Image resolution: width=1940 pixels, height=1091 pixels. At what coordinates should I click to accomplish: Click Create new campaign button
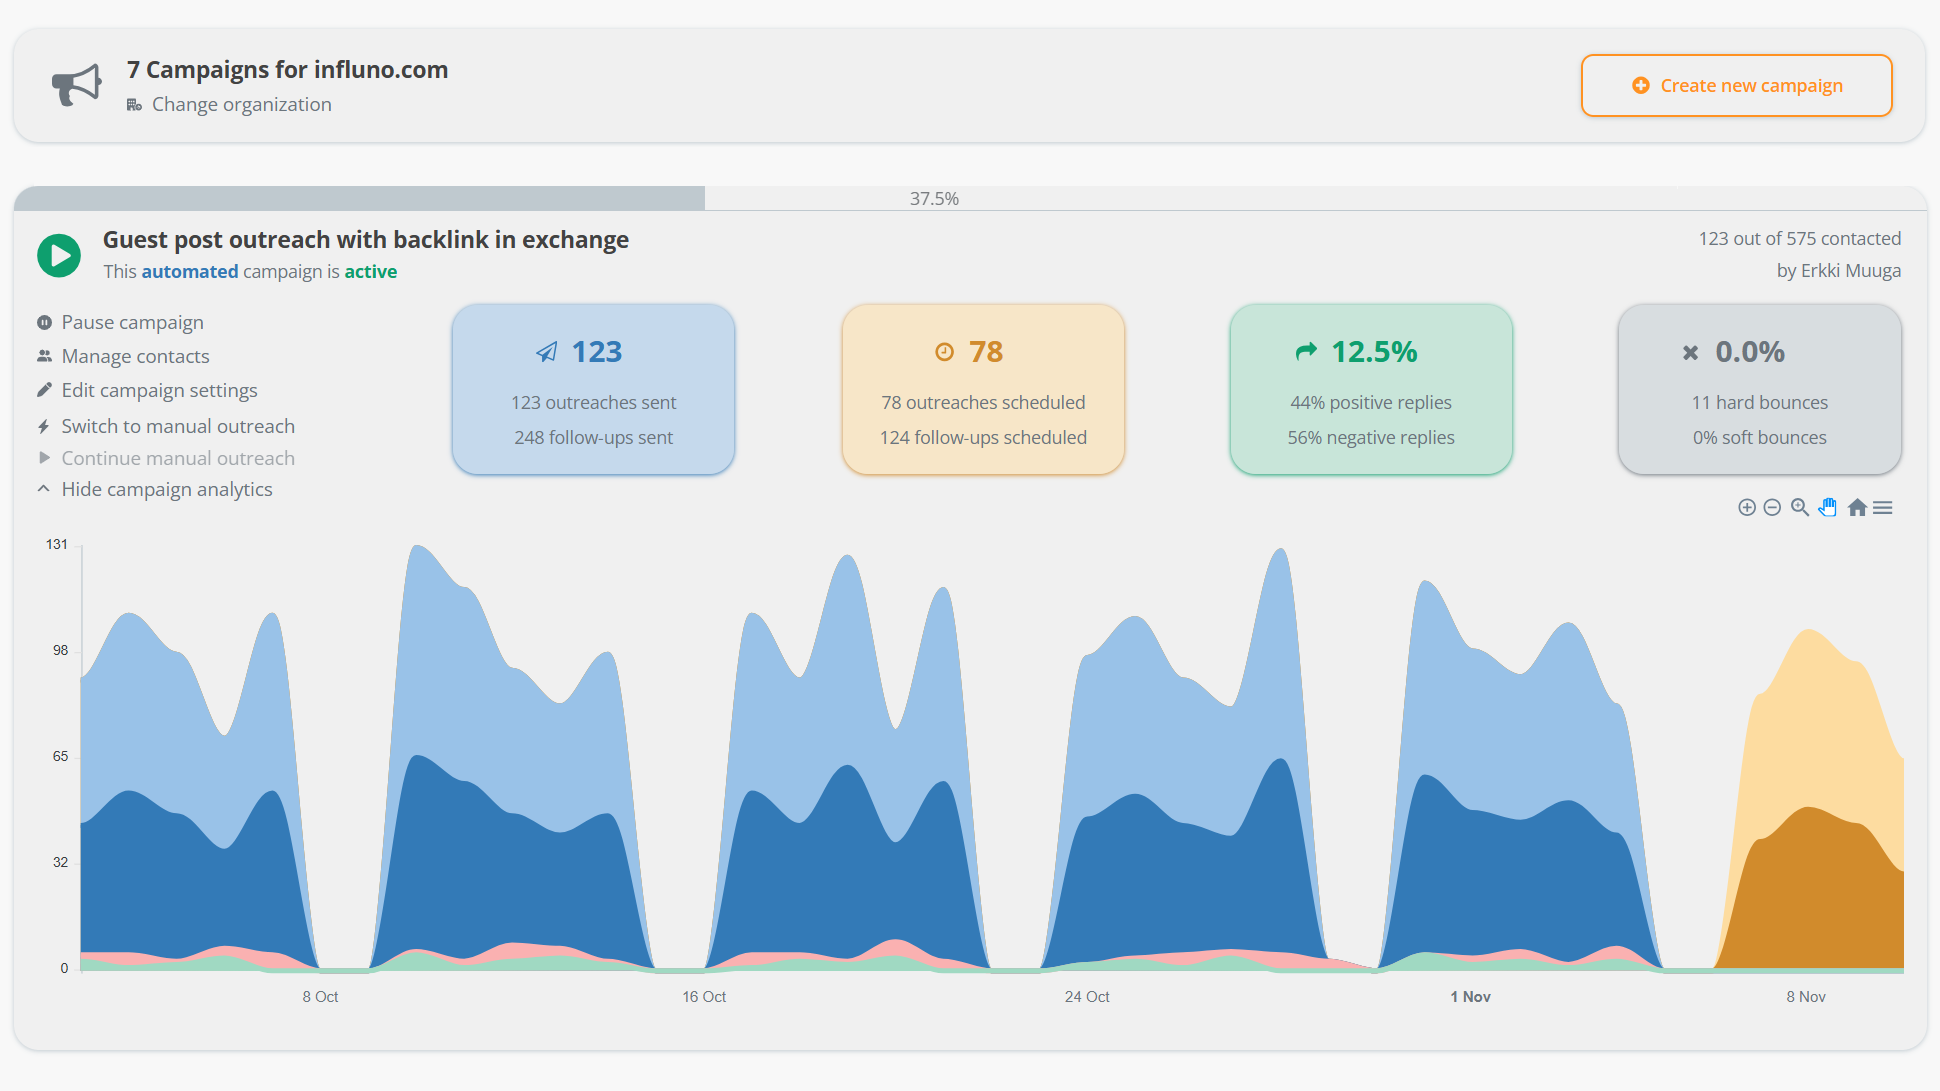point(1736,86)
